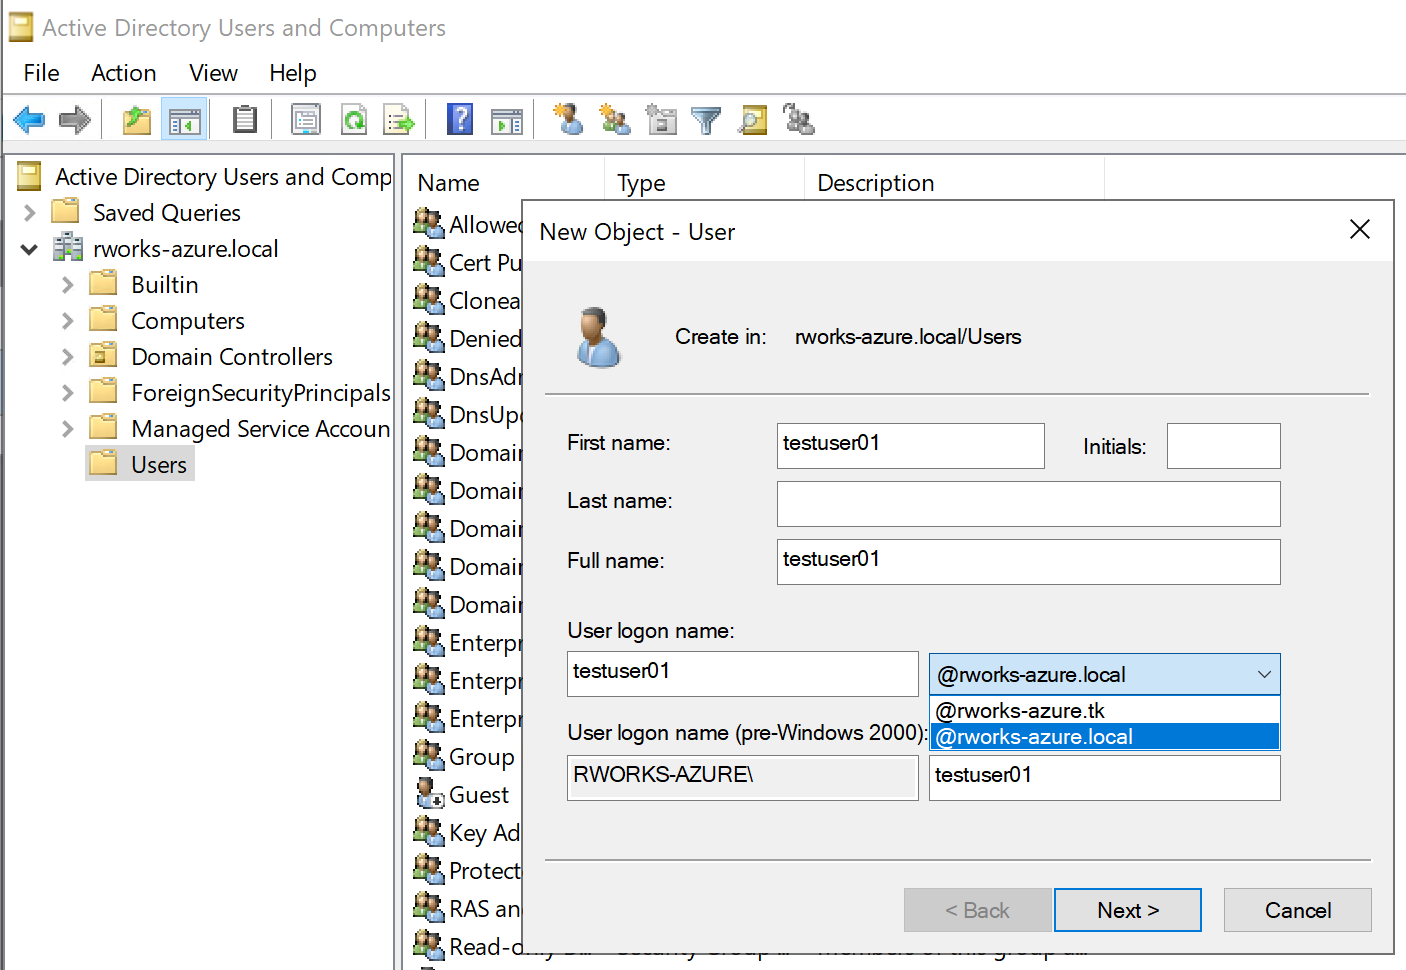Click the Last name input field
1406x970 pixels.
[1029, 503]
